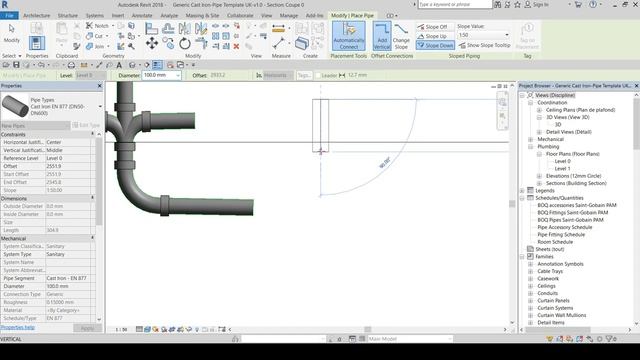Select the Modify arrow tool

click(x=11, y=33)
